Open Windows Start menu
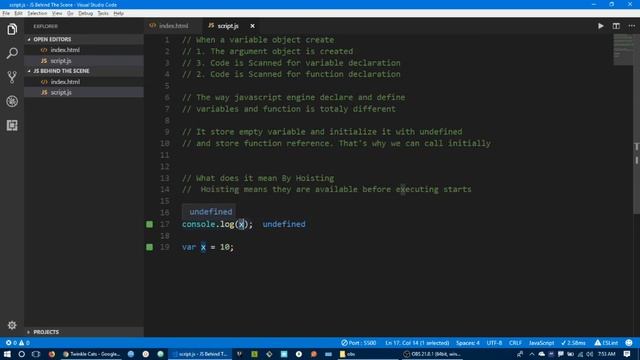 (7, 354)
